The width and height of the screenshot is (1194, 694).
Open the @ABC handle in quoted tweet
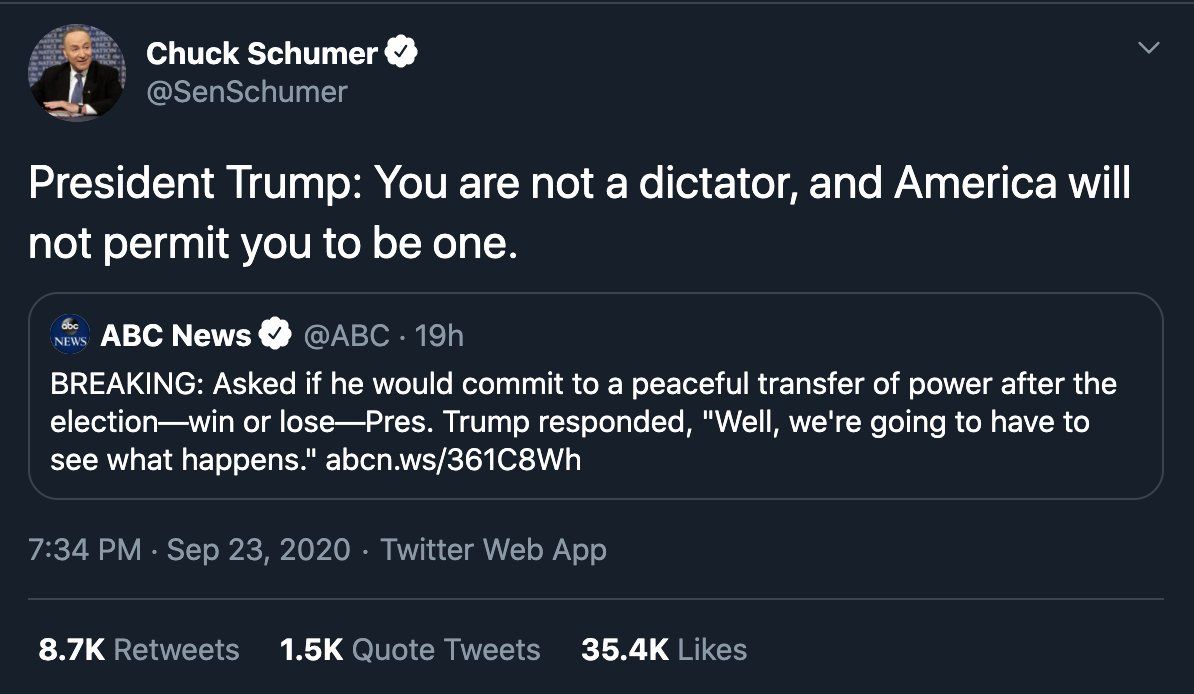[346, 335]
